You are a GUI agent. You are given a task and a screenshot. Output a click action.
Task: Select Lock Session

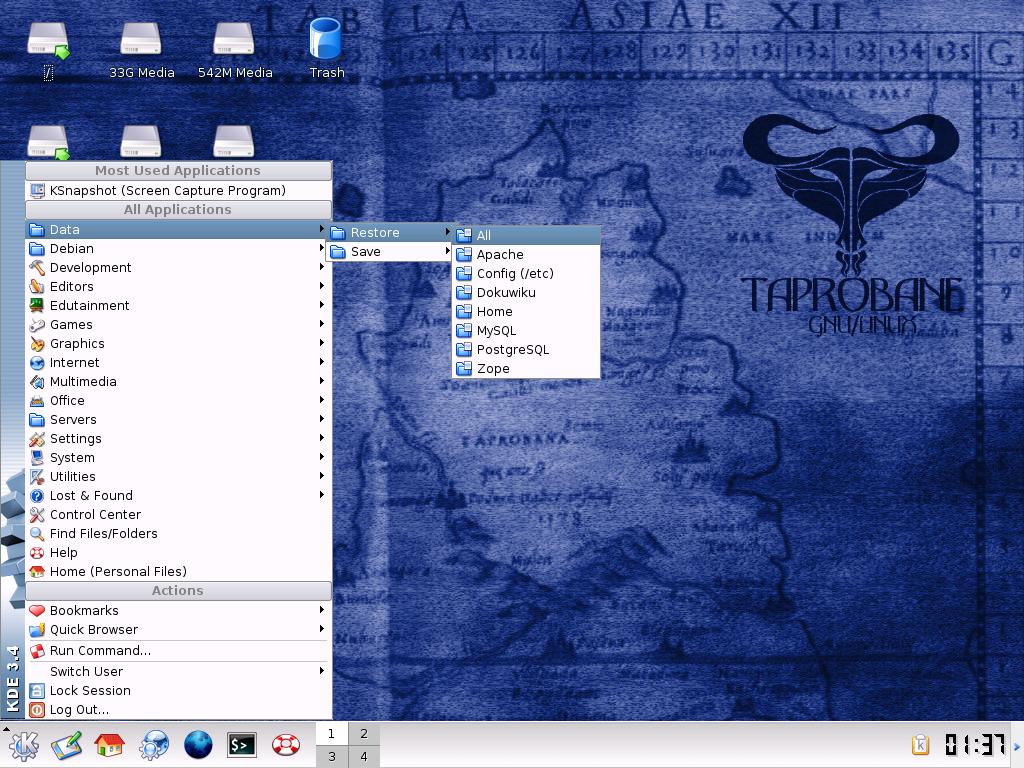tap(178, 690)
